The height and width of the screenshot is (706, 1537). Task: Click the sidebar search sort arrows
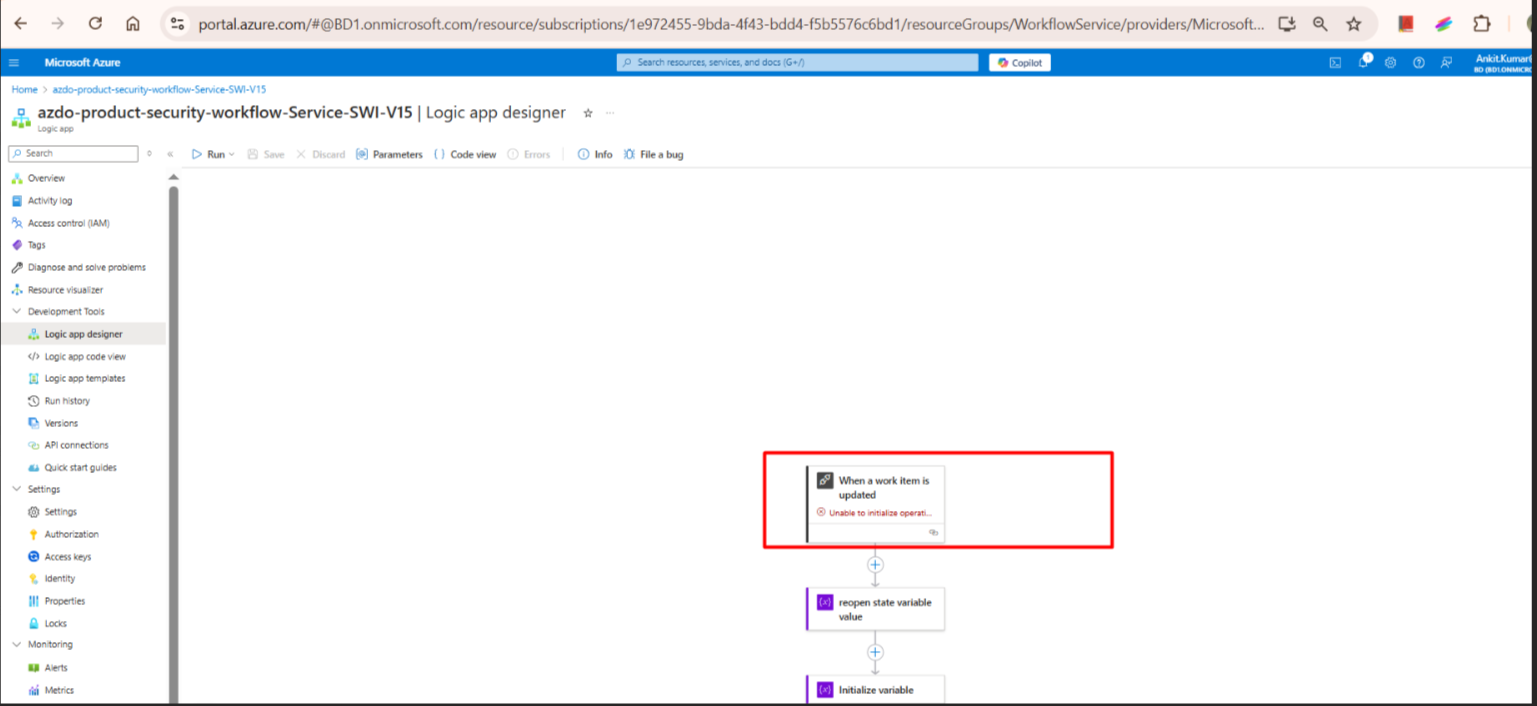click(x=149, y=154)
